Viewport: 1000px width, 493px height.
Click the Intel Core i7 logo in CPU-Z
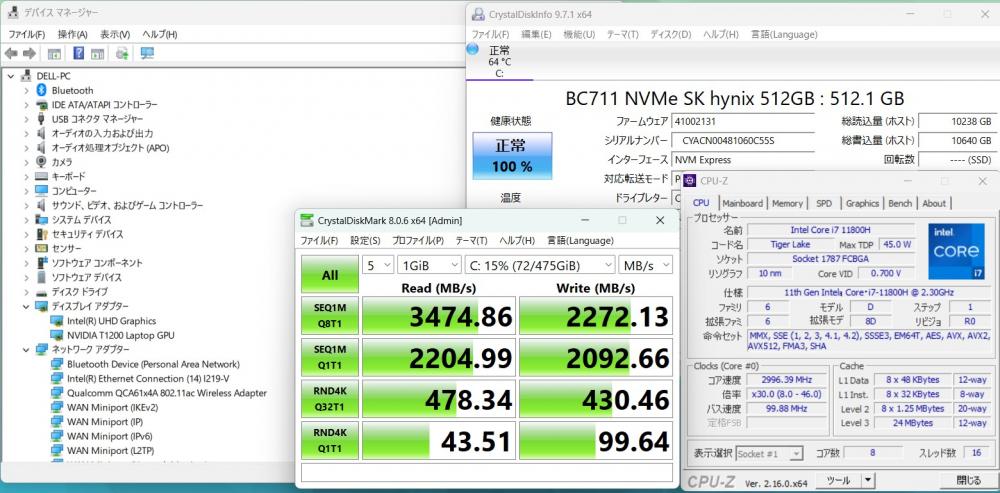(x=956, y=250)
